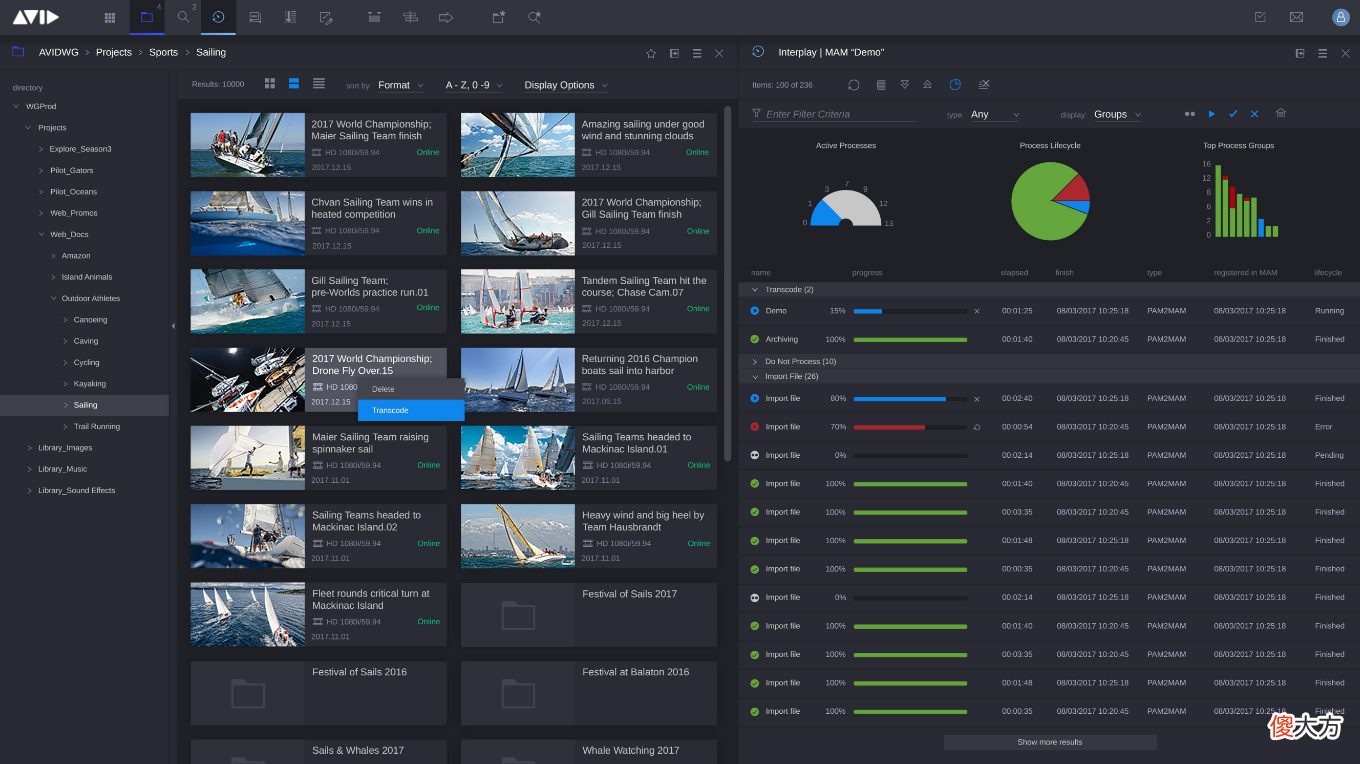Viewport: 1360px width, 764px height.
Task: Retry the failed Import file at 70%
Action: click(x=977, y=427)
